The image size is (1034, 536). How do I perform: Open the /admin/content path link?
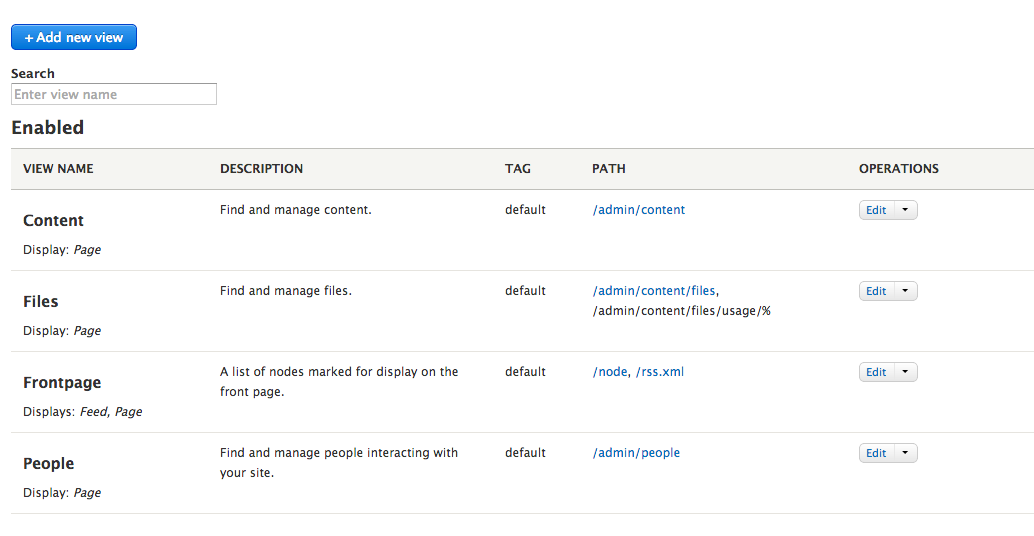(x=639, y=210)
